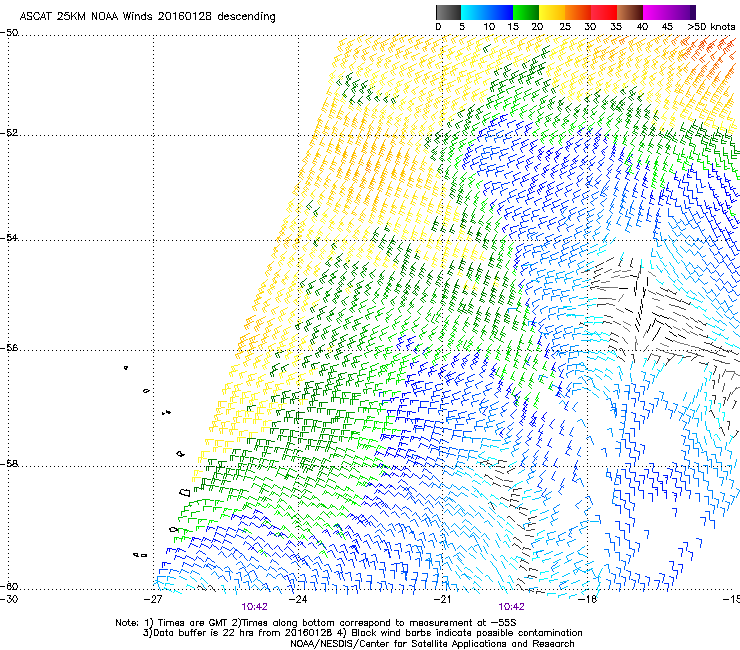Click the '25' tick label under the legend

point(565,27)
